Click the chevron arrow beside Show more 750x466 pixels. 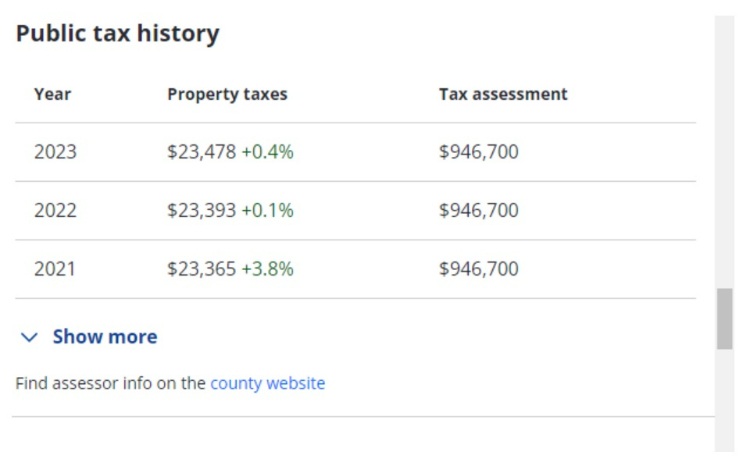29,338
